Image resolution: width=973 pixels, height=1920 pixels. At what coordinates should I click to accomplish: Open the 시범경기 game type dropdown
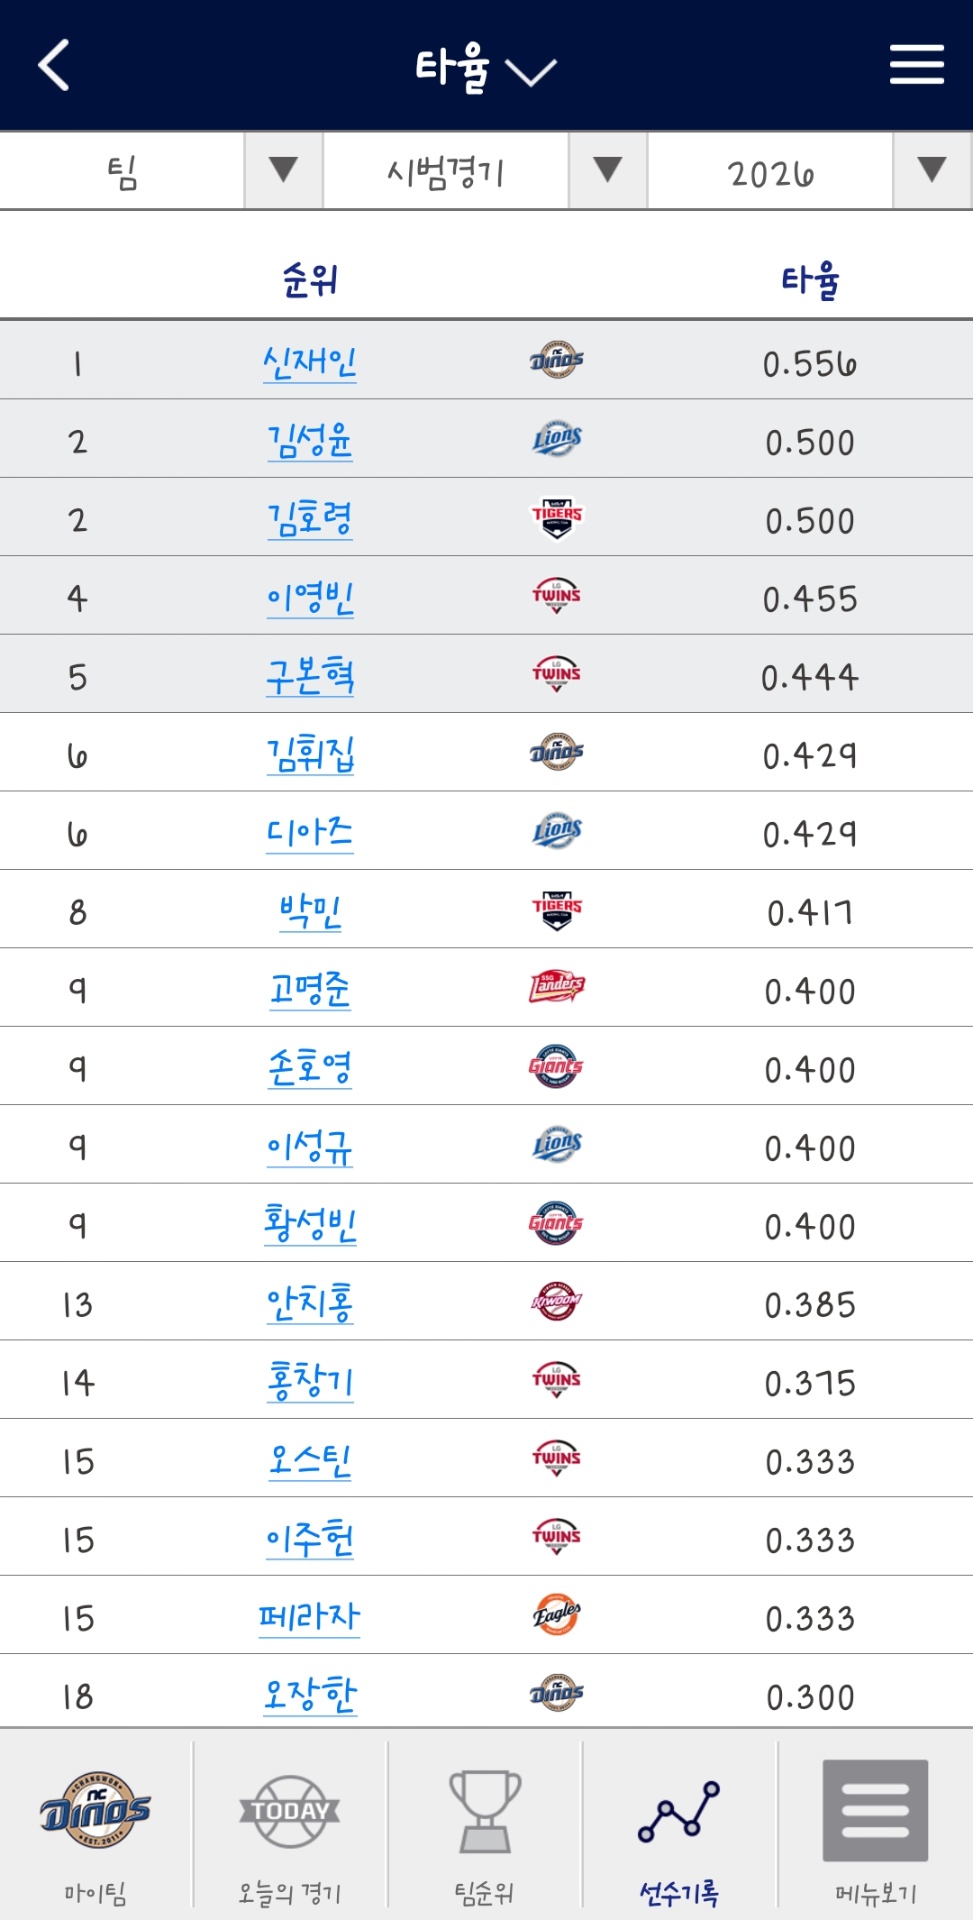[x=485, y=172]
